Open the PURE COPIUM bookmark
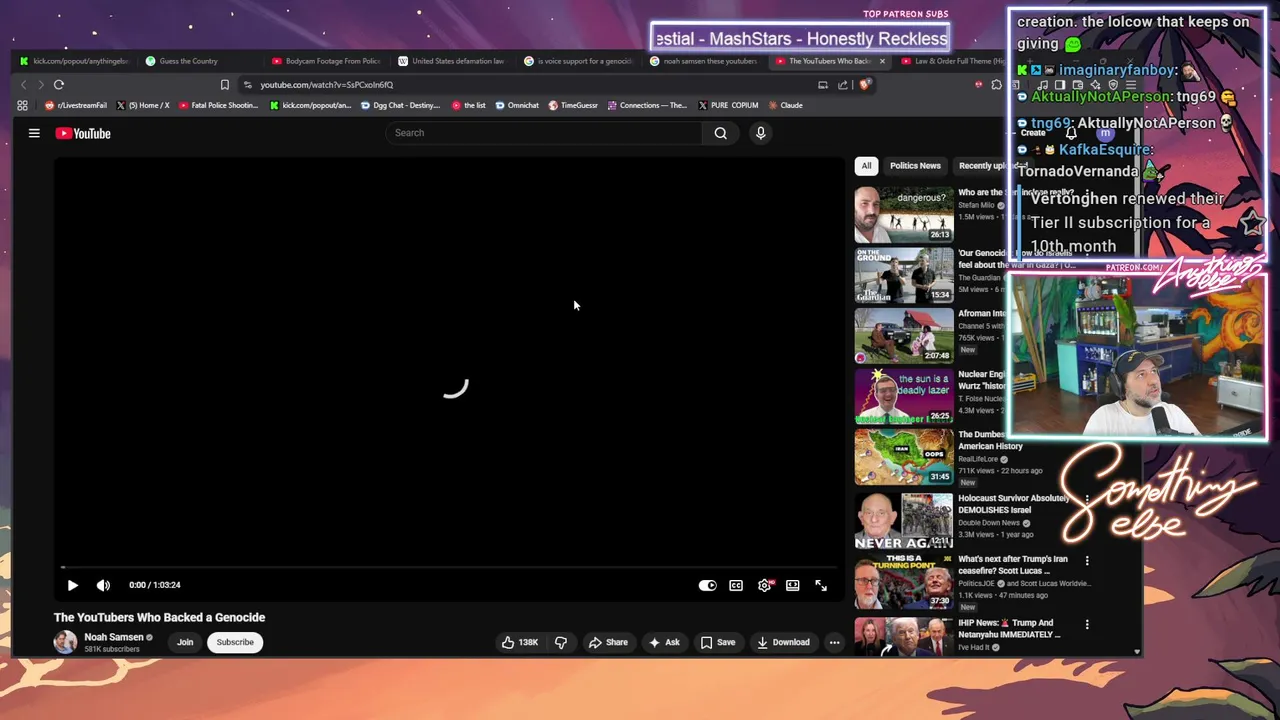This screenshot has width=1280, height=720. [727, 105]
